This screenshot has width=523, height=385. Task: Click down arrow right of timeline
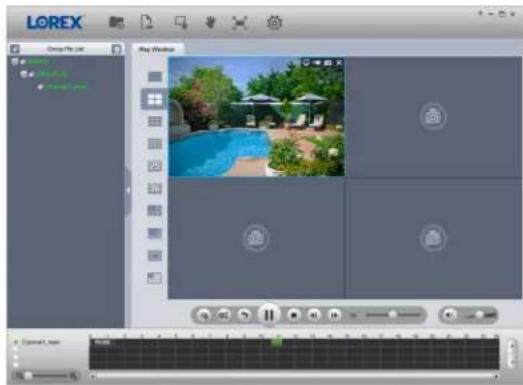pyautogui.click(x=511, y=361)
